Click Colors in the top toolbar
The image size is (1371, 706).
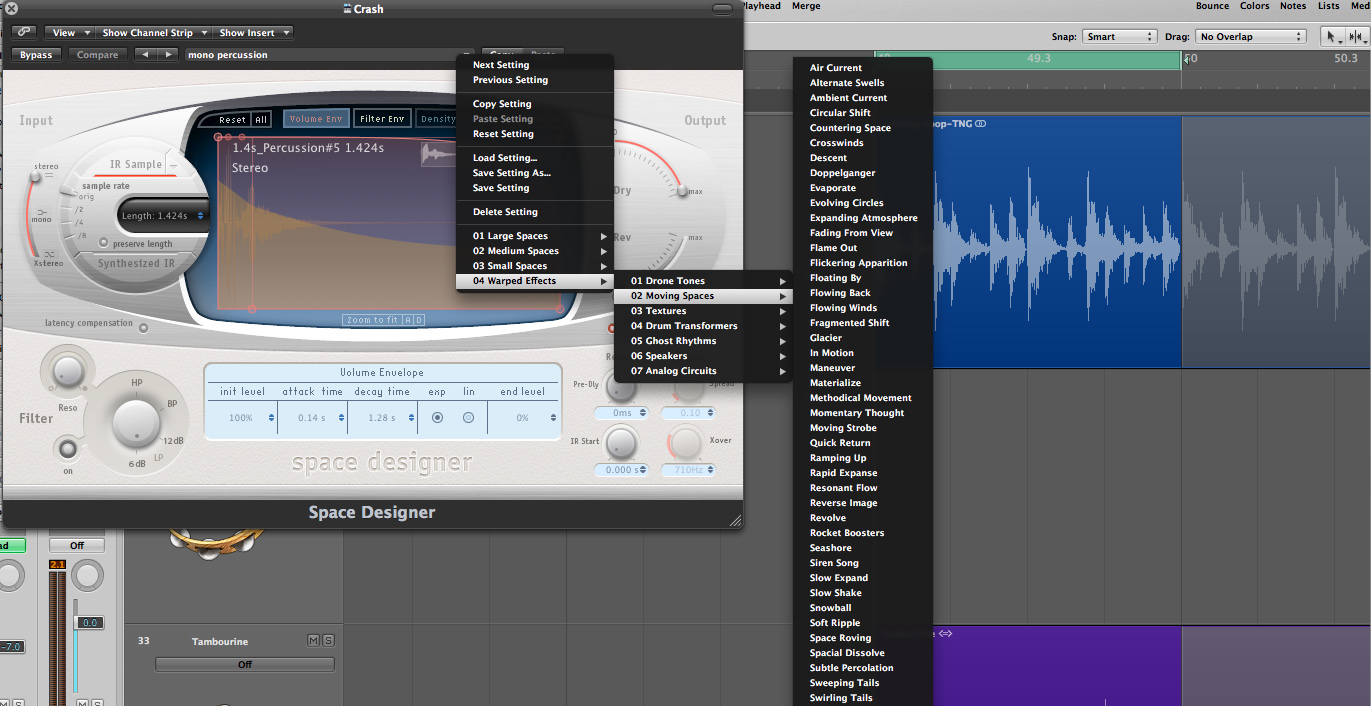click(1254, 6)
